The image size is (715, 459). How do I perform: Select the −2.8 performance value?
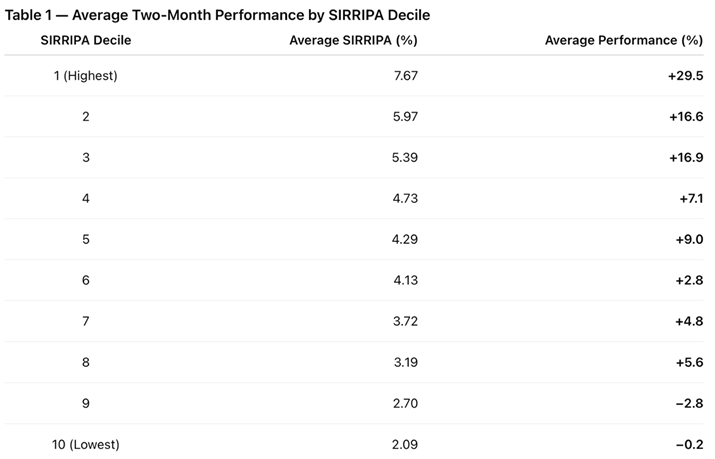click(688, 404)
